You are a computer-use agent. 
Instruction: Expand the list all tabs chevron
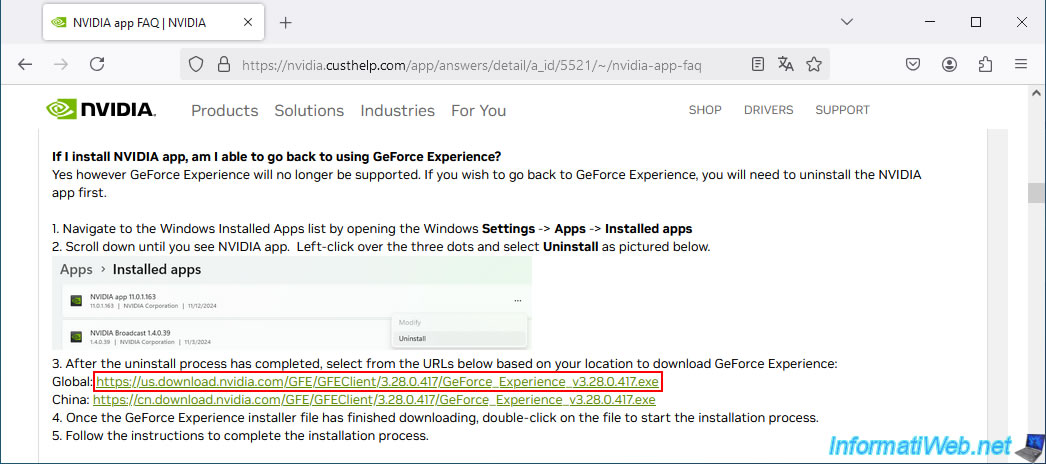[x=847, y=22]
